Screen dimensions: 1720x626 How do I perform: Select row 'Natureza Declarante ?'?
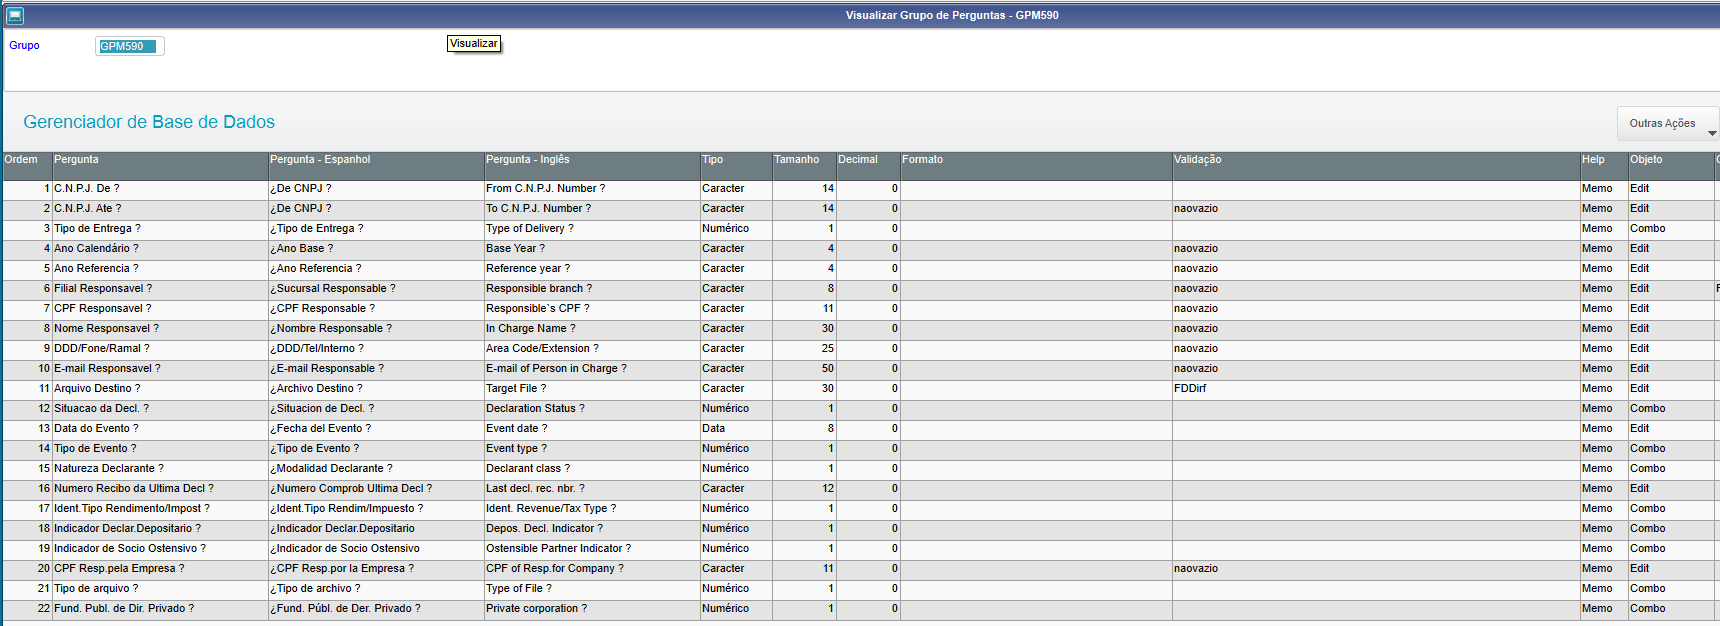tap(860, 469)
